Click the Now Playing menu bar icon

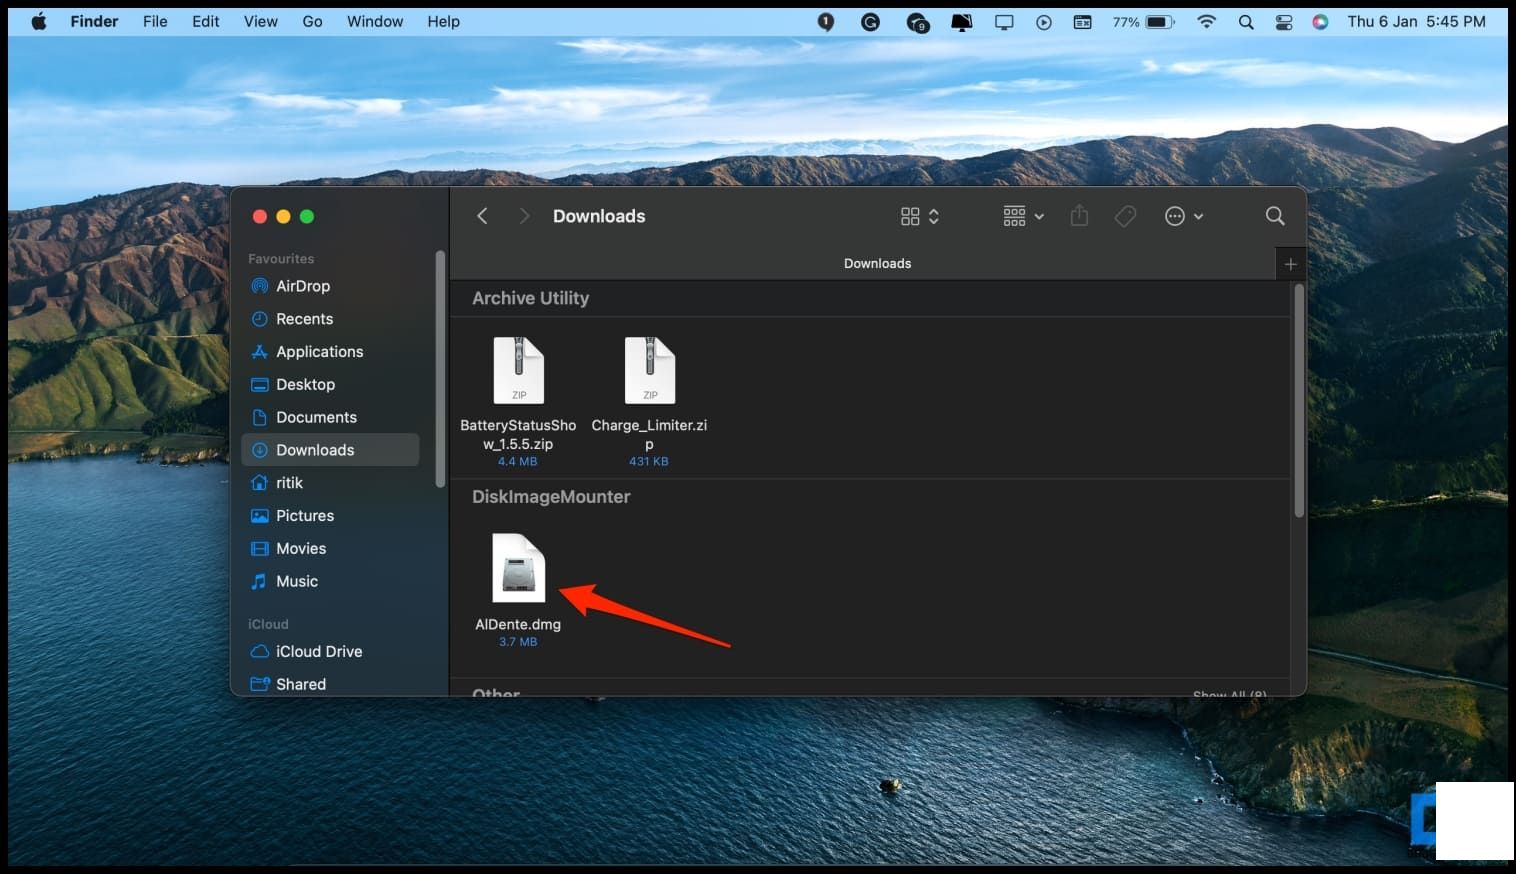[1044, 21]
